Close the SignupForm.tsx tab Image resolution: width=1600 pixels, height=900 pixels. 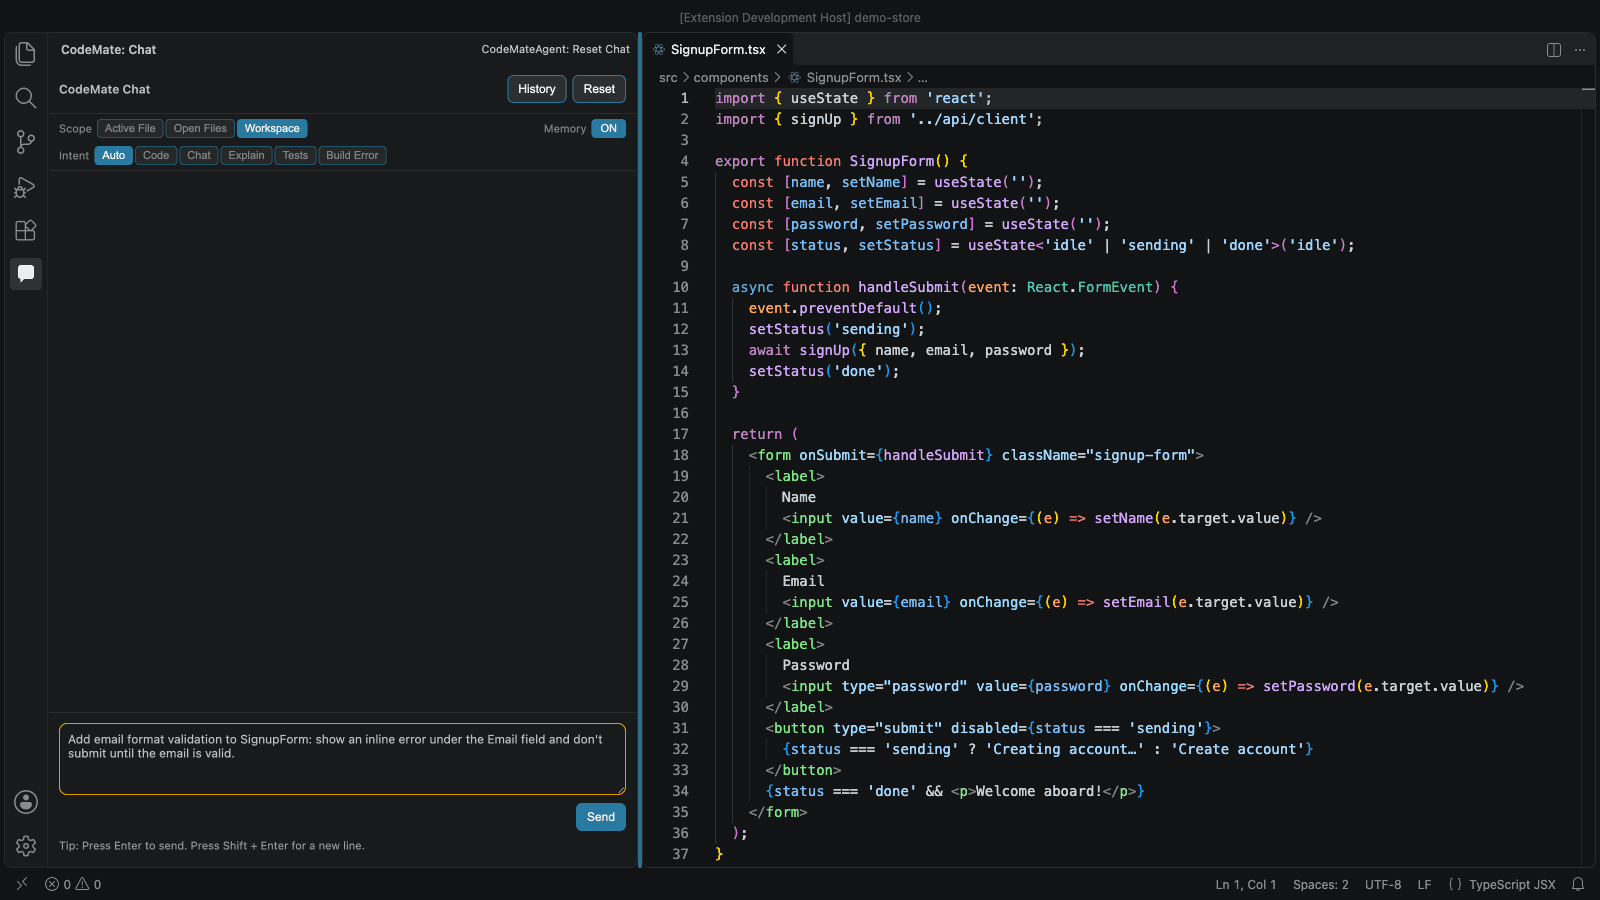pos(782,49)
